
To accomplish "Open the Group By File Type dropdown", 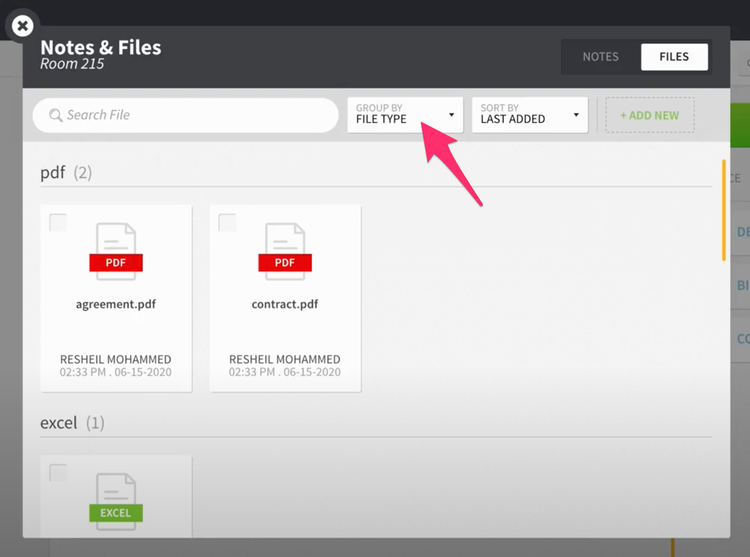I will point(405,115).
